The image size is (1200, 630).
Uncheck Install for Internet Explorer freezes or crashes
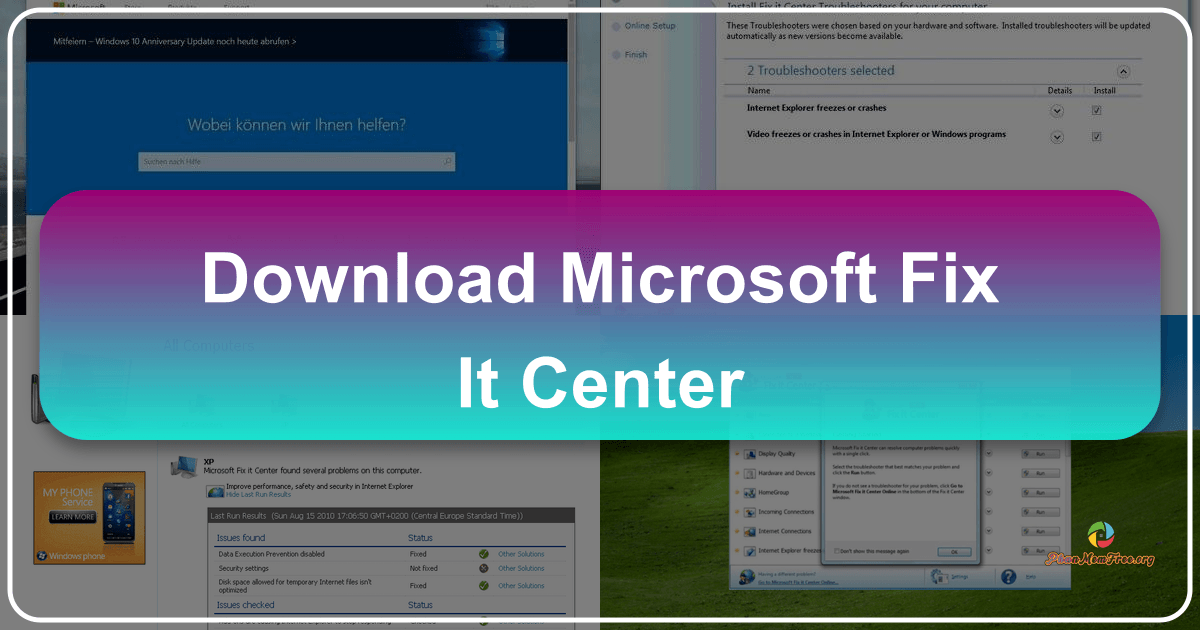(x=1096, y=110)
